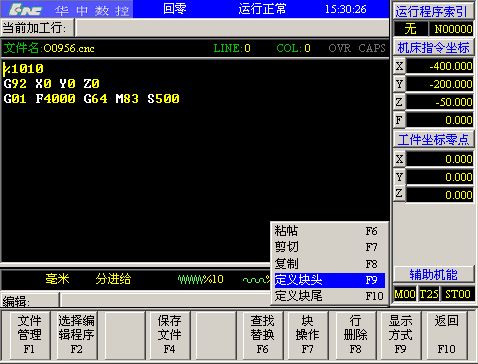This screenshot has width=478, height=364.
Task: Click the 毫米 unit indicator
Action: click(57, 279)
